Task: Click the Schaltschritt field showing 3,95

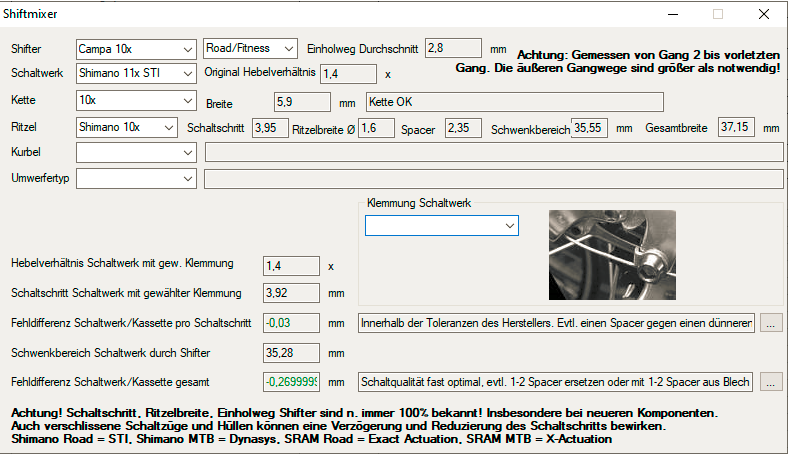Action: pyautogui.click(x=265, y=128)
